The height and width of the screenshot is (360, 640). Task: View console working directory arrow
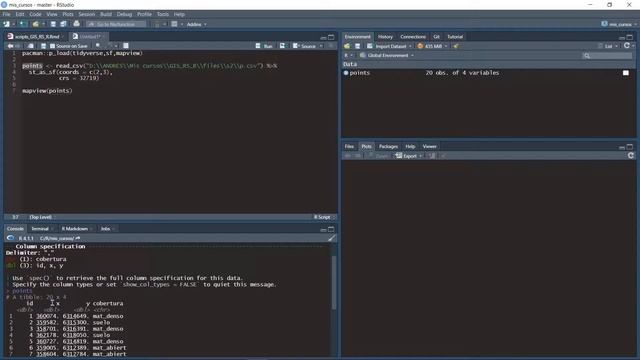78,238
